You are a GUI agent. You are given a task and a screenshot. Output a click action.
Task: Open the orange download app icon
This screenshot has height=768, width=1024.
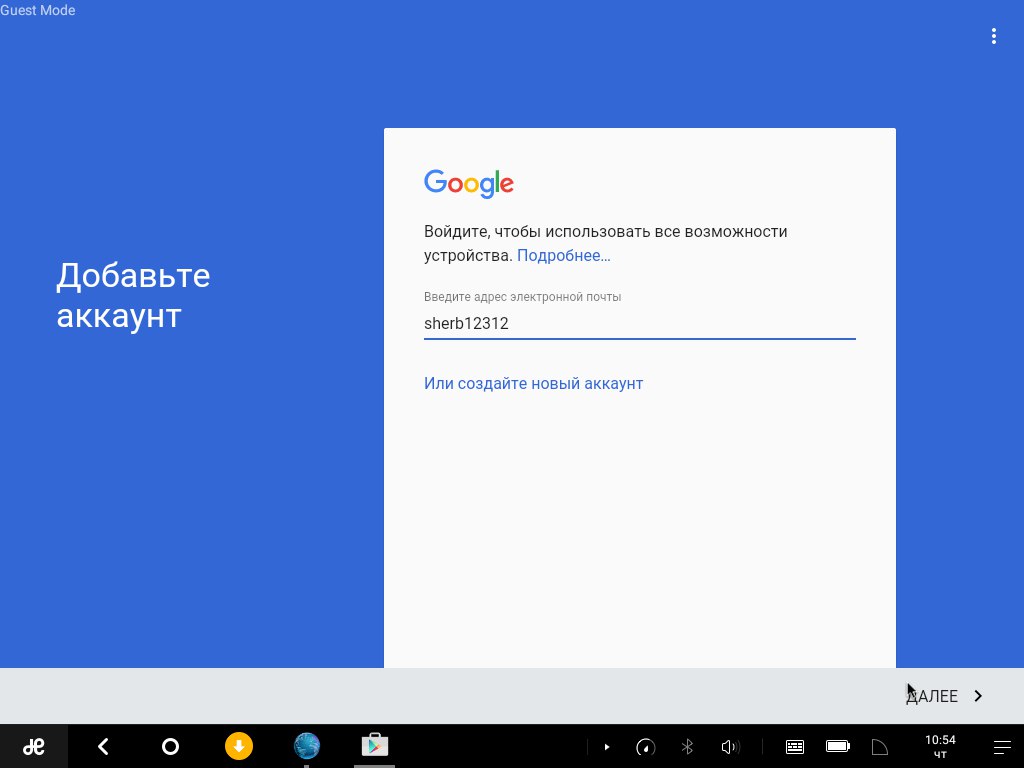(x=239, y=746)
